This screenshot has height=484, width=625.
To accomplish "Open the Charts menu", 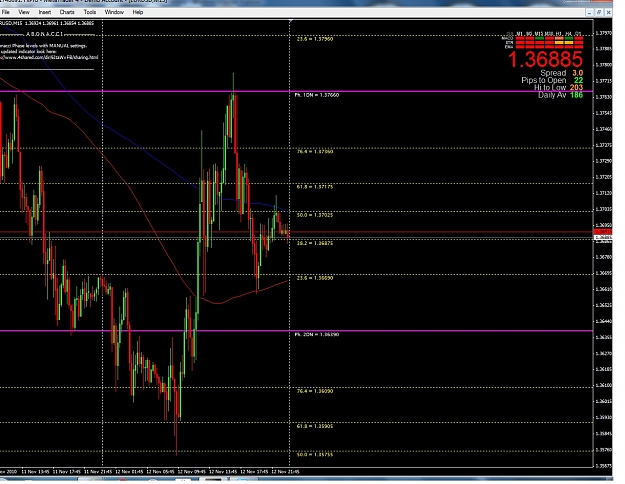I will tap(67, 12).
